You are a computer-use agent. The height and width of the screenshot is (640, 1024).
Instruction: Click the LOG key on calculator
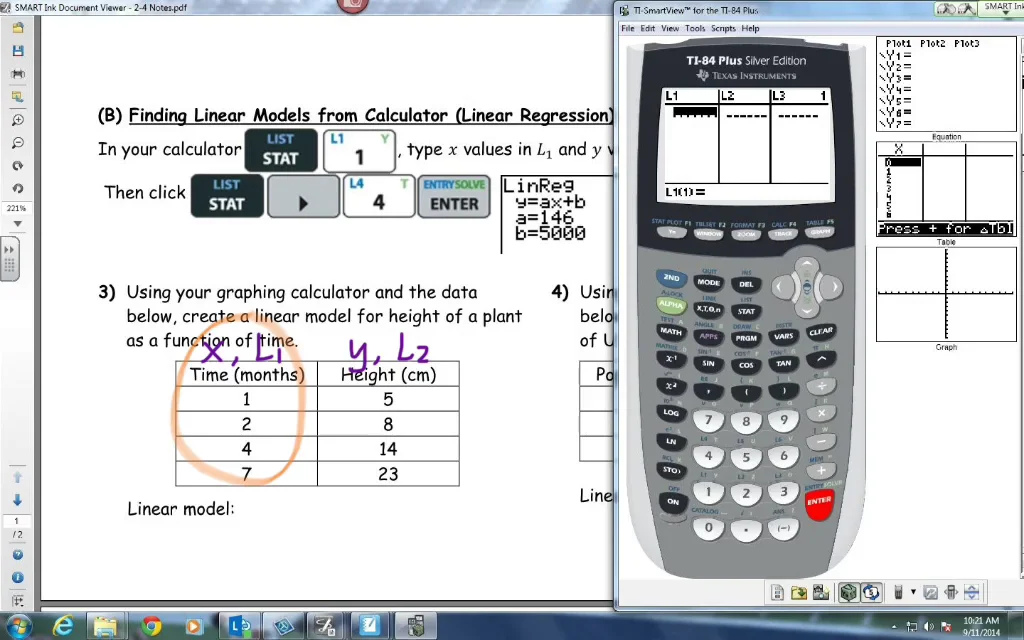[x=671, y=413]
